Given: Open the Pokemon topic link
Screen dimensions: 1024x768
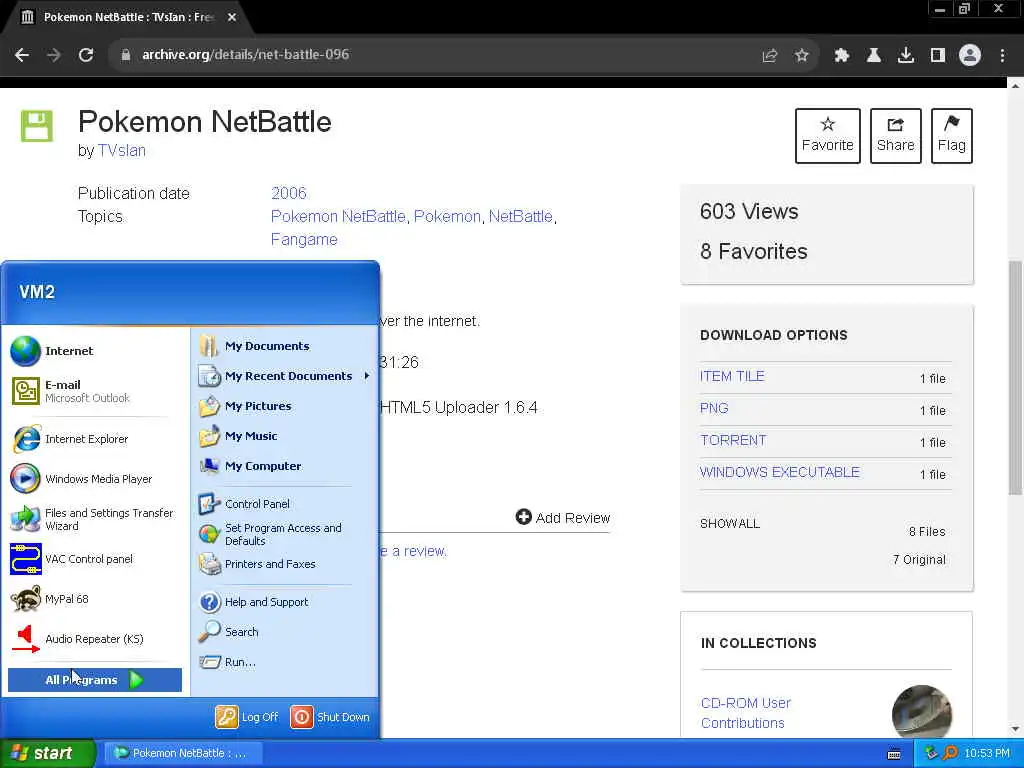Looking at the screenshot, I should [447, 216].
